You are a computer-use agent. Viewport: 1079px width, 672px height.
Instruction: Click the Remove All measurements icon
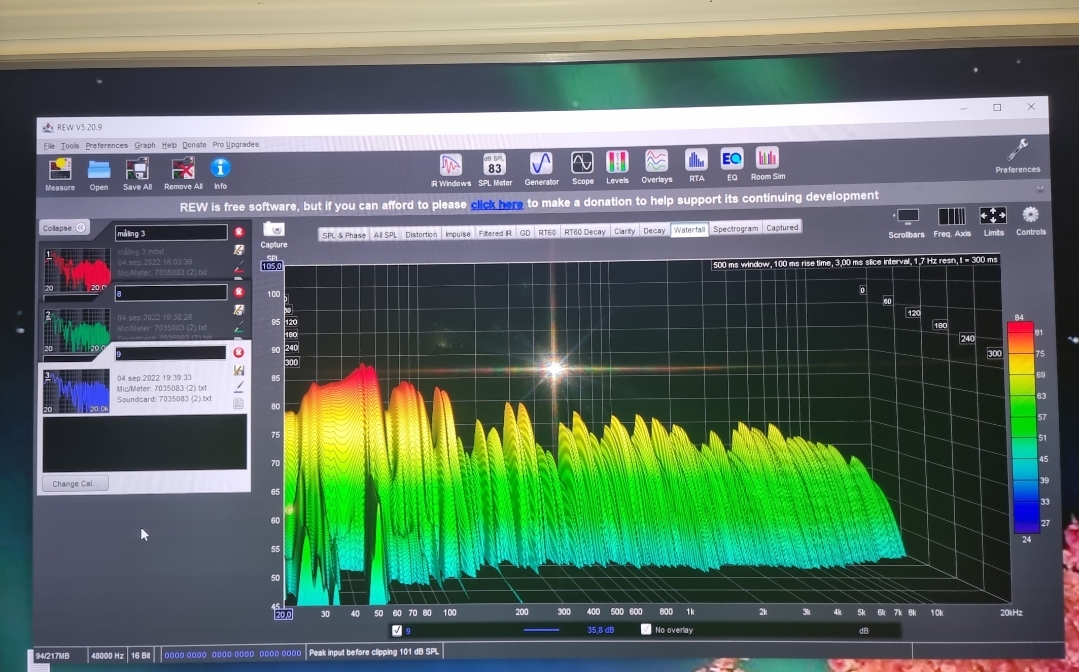click(x=183, y=170)
